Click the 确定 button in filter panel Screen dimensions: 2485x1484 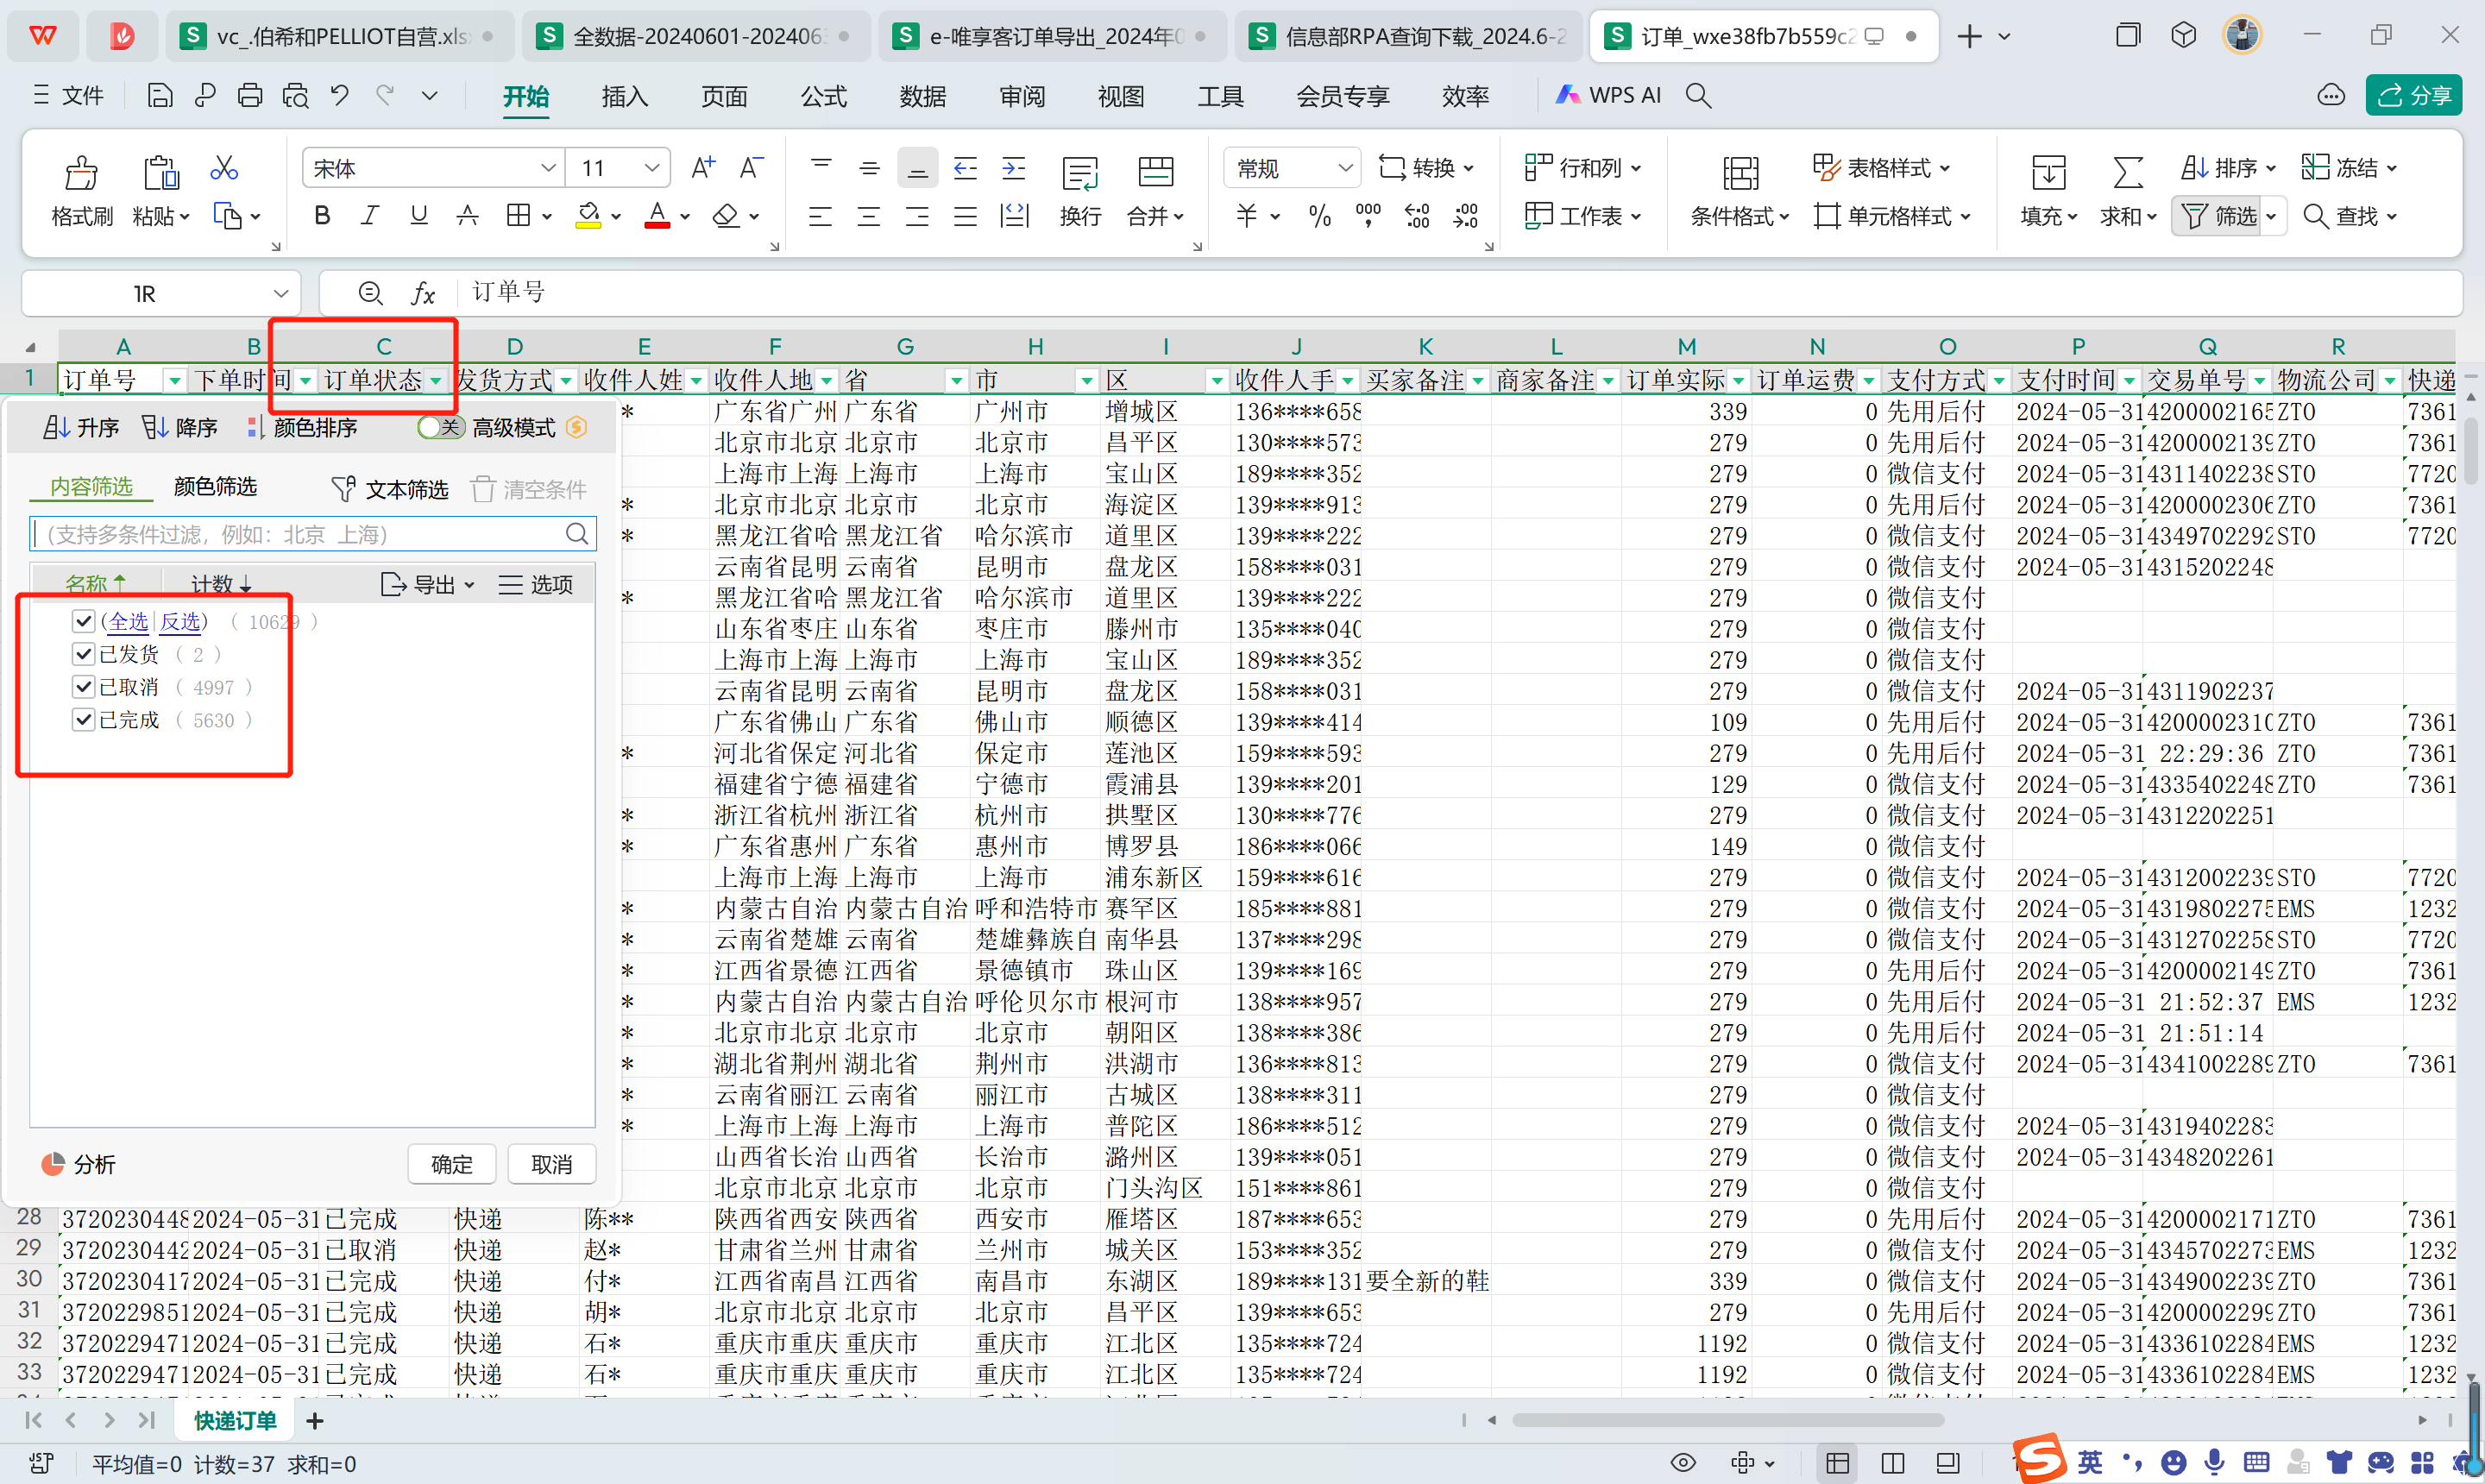pyautogui.click(x=452, y=1164)
